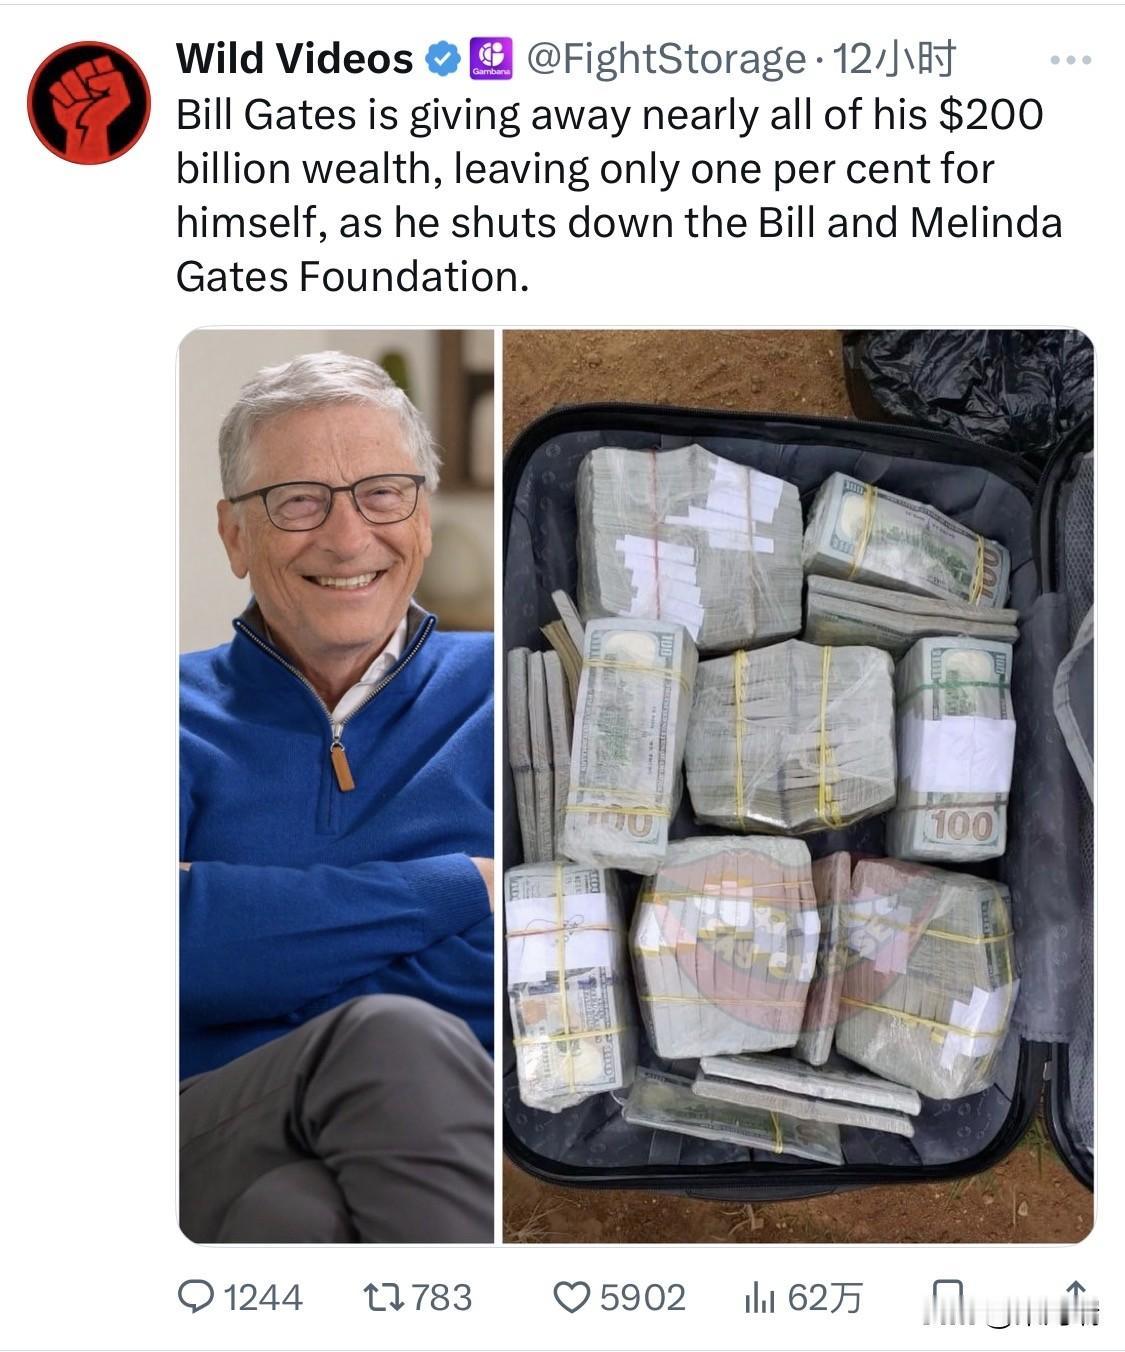Image resolution: width=1125 pixels, height=1352 pixels.
Task: Click the 5902 likes count
Action: pos(643,1298)
